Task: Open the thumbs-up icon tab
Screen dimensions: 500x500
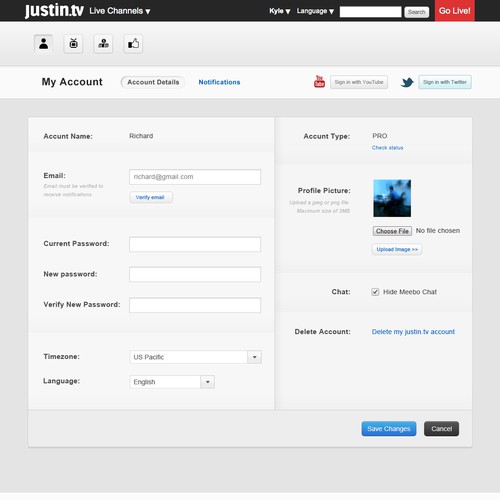Action: [133, 44]
